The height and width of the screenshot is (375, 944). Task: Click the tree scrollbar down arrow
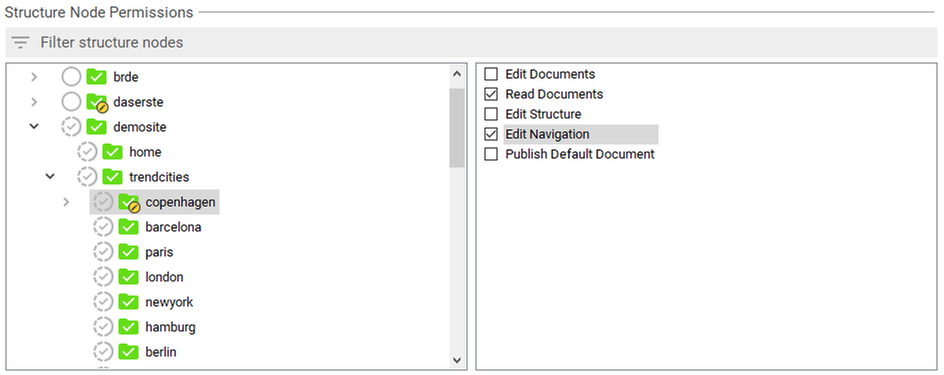tap(456, 361)
